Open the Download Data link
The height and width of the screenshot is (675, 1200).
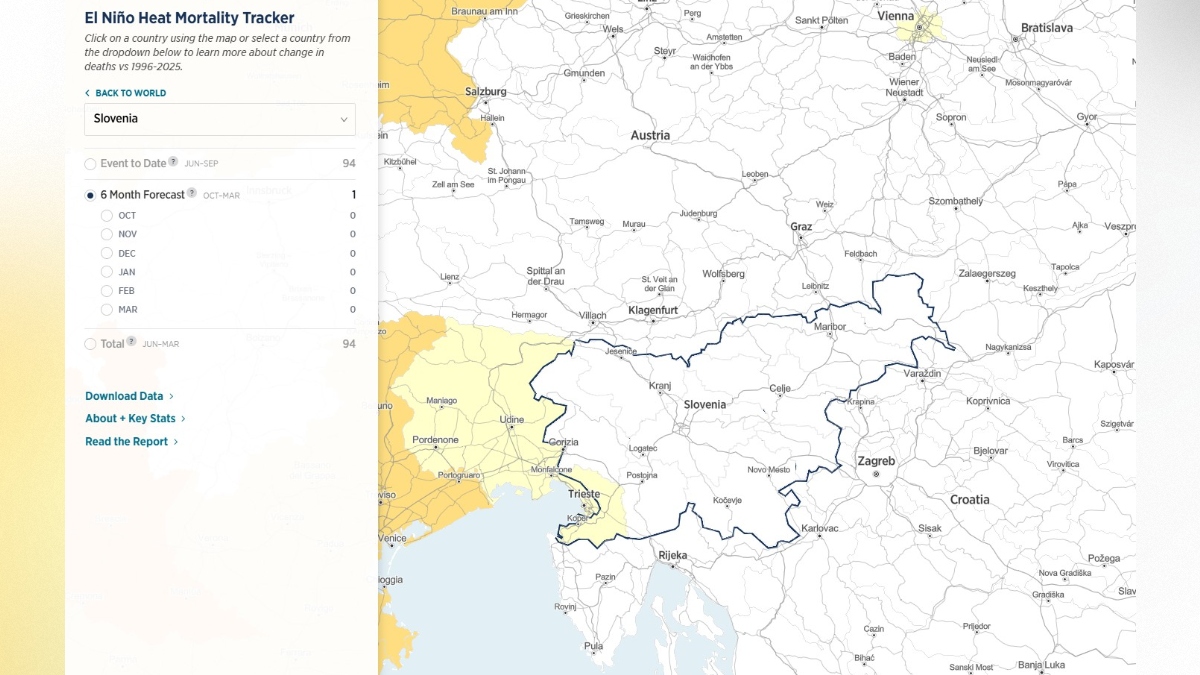[x=129, y=396]
